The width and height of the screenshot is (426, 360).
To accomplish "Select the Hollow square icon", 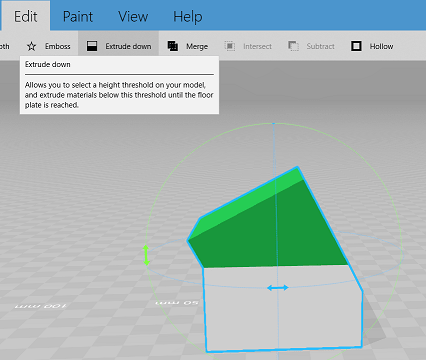I will 356,46.
